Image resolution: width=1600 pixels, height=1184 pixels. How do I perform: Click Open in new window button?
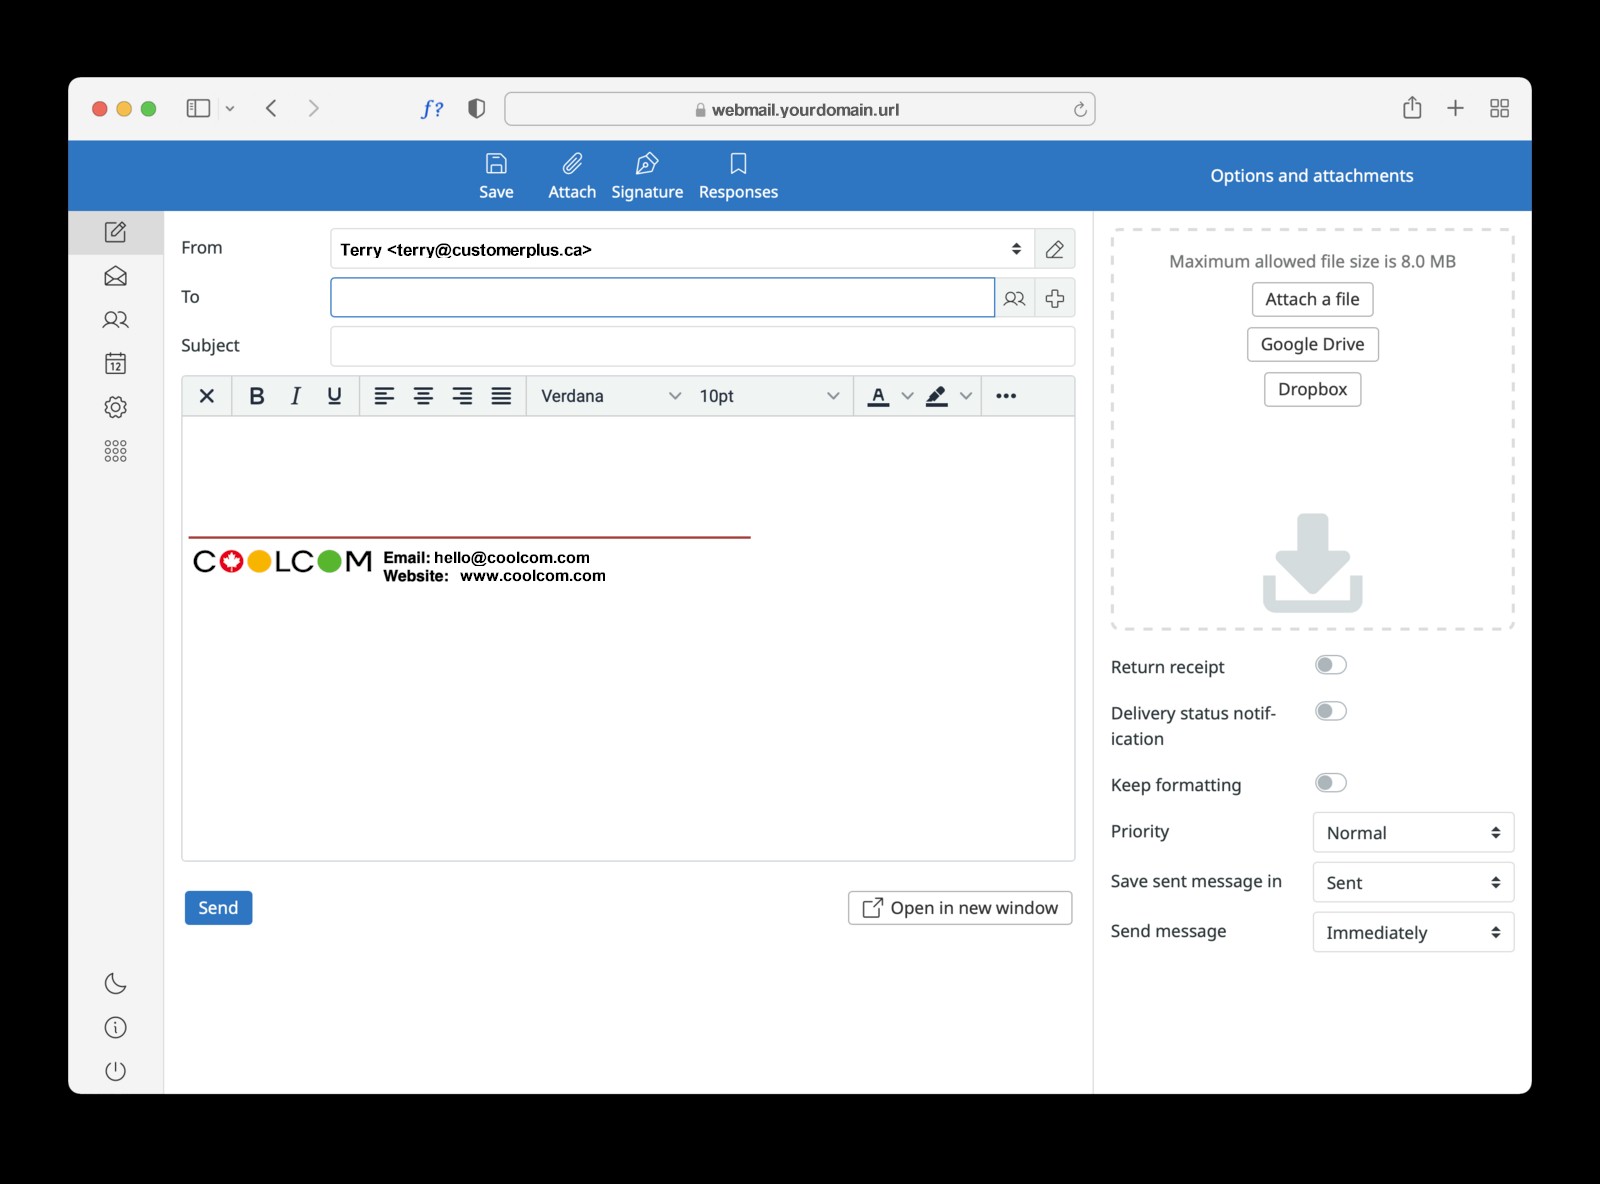tap(960, 908)
